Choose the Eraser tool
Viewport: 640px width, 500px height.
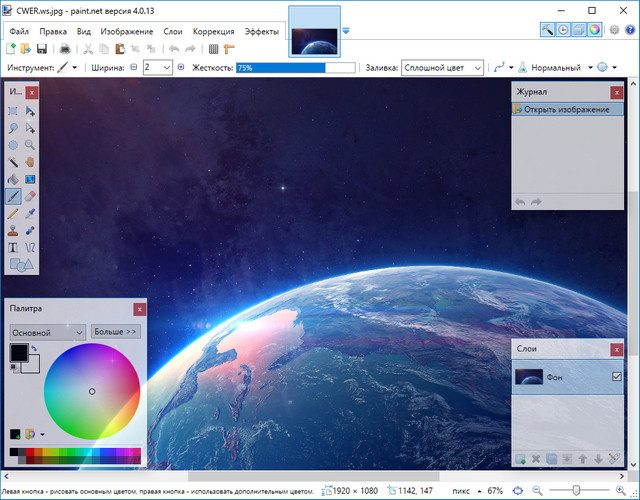[x=31, y=195]
